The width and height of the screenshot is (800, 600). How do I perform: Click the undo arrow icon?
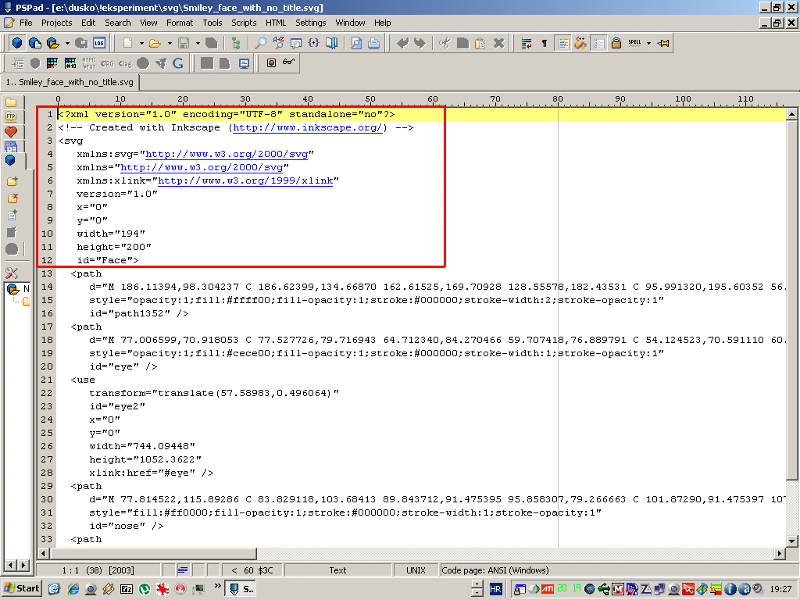tap(403, 43)
